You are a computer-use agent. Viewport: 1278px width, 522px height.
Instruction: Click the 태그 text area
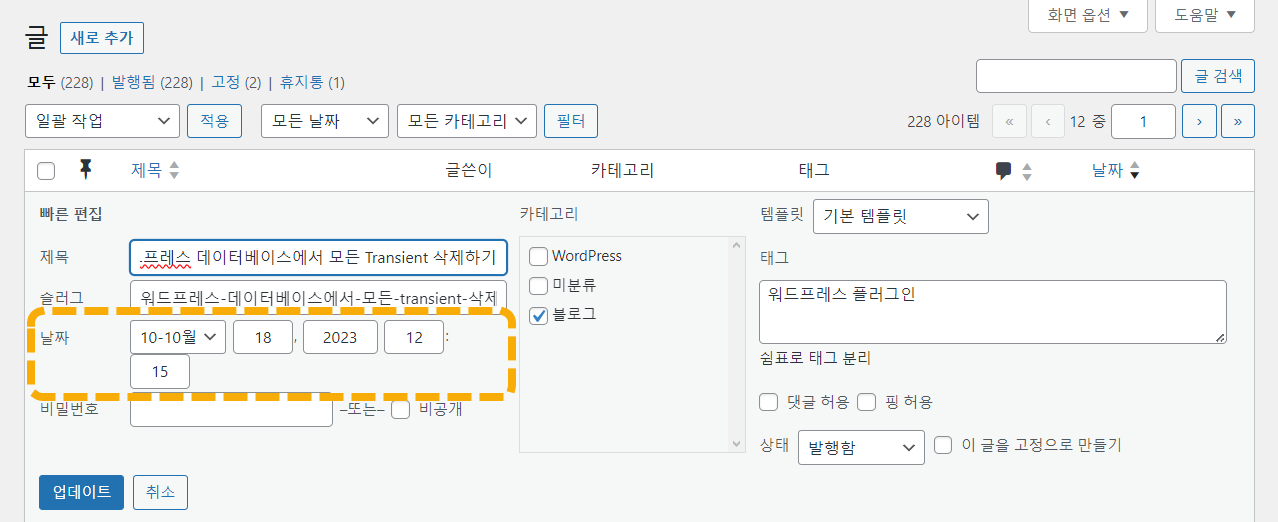[x=993, y=312]
